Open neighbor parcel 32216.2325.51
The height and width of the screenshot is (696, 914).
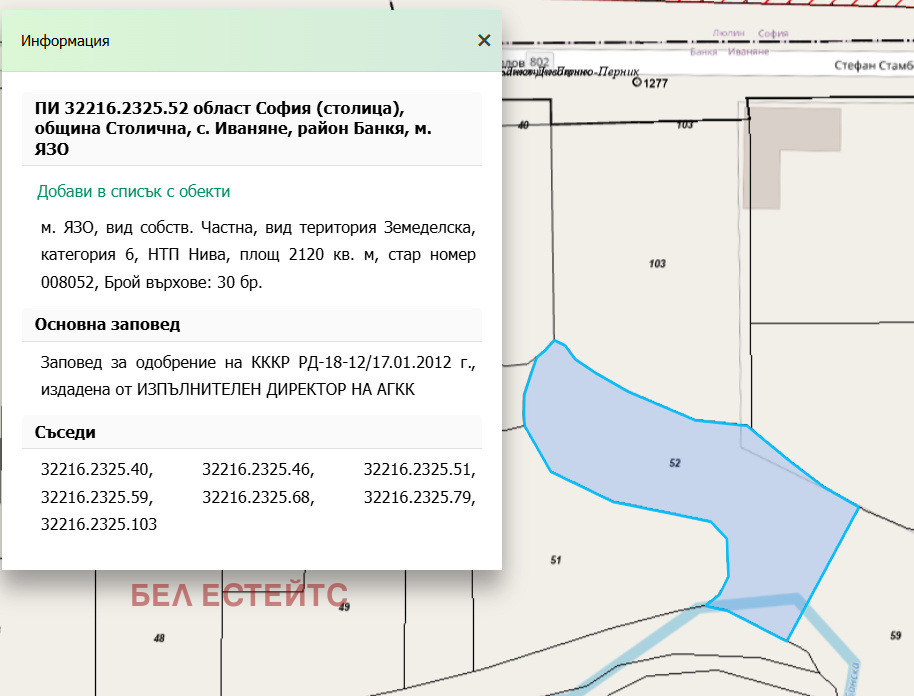[419, 469]
